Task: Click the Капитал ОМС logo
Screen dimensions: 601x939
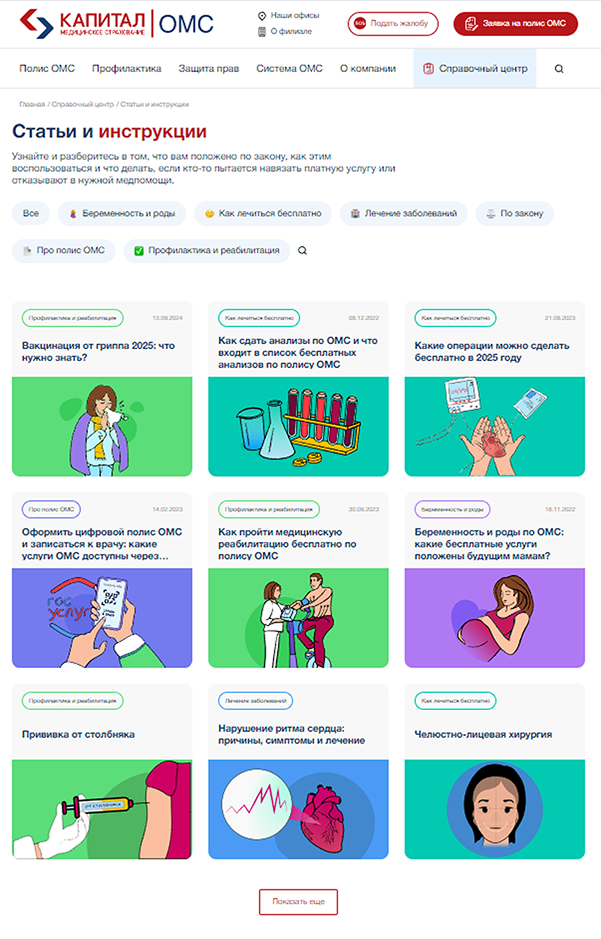Action: (117, 24)
